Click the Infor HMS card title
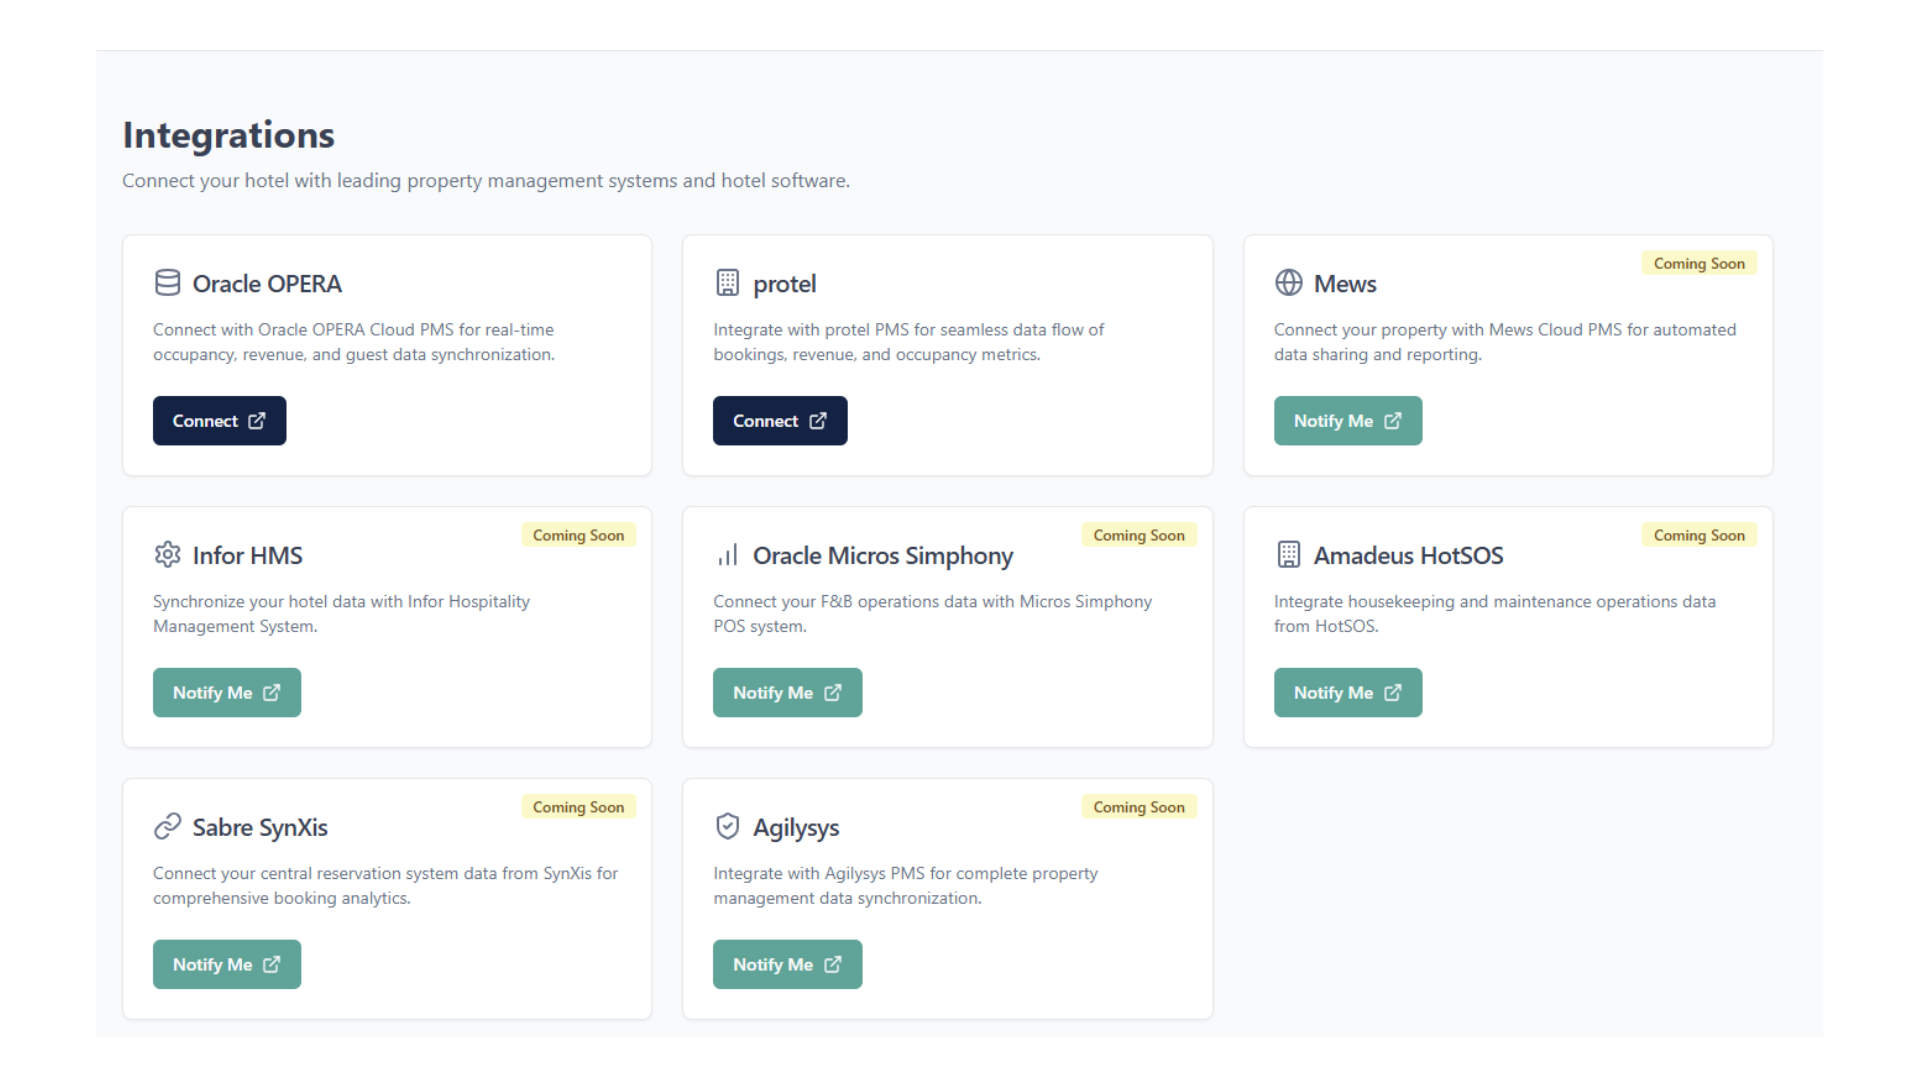The width and height of the screenshot is (1920, 1080). point(247,555)
